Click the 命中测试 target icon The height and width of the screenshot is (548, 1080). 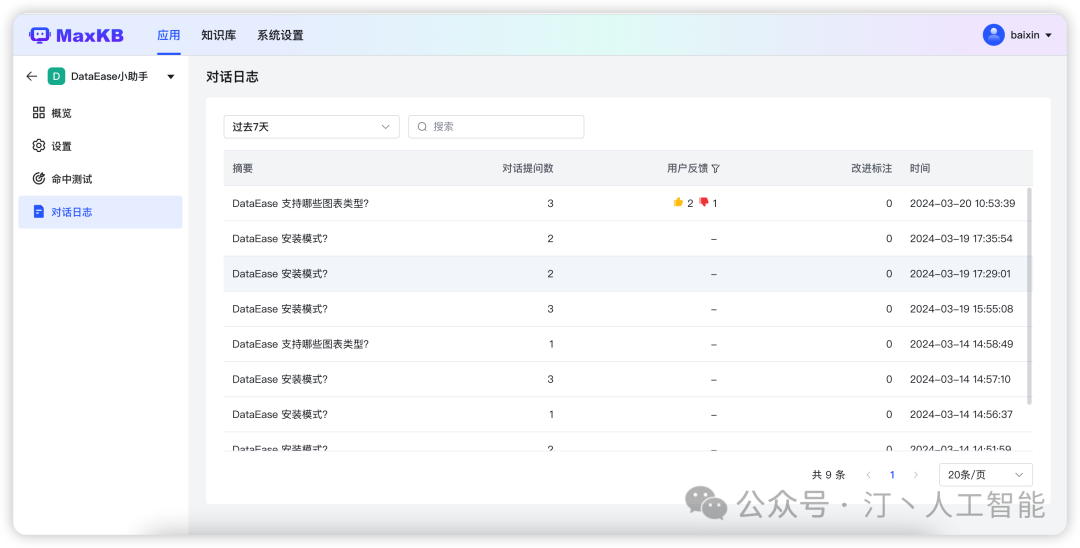point(39,179)
